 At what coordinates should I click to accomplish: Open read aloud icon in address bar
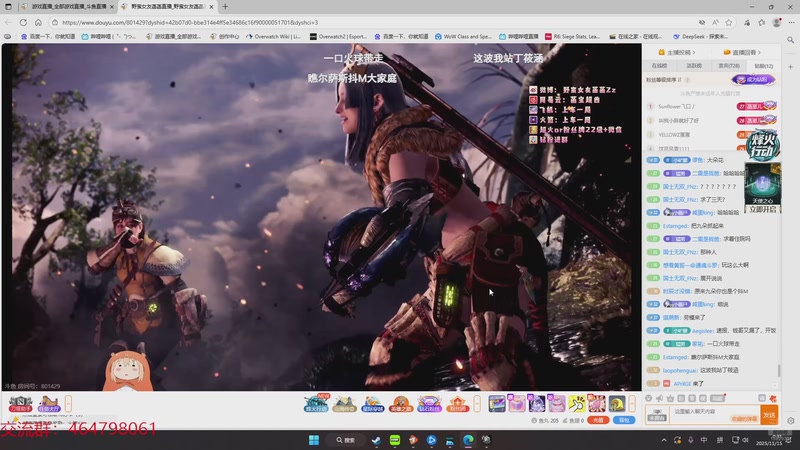(x=715, y=22)
